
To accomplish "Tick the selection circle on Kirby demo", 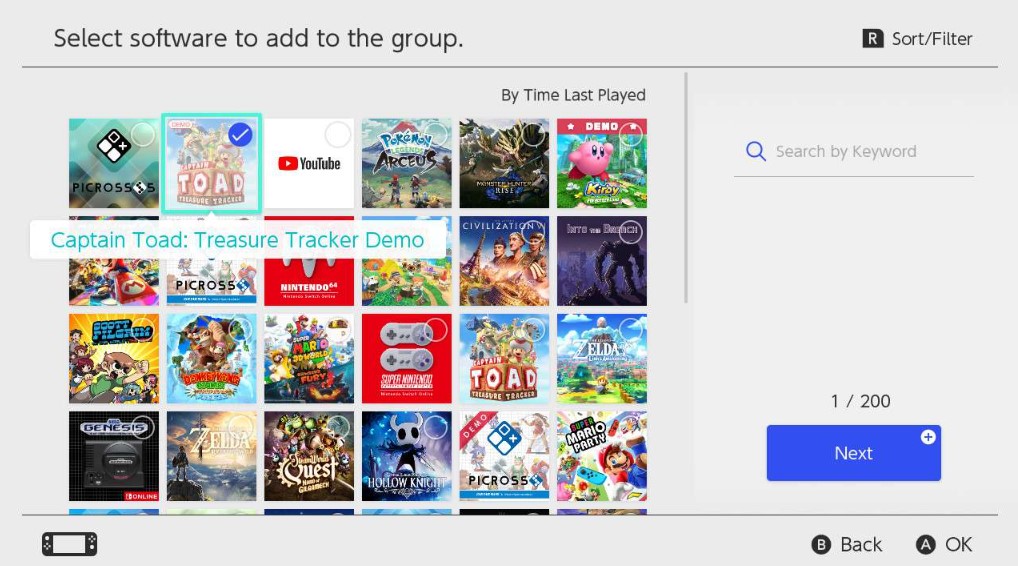I will [x=630, y=135].
